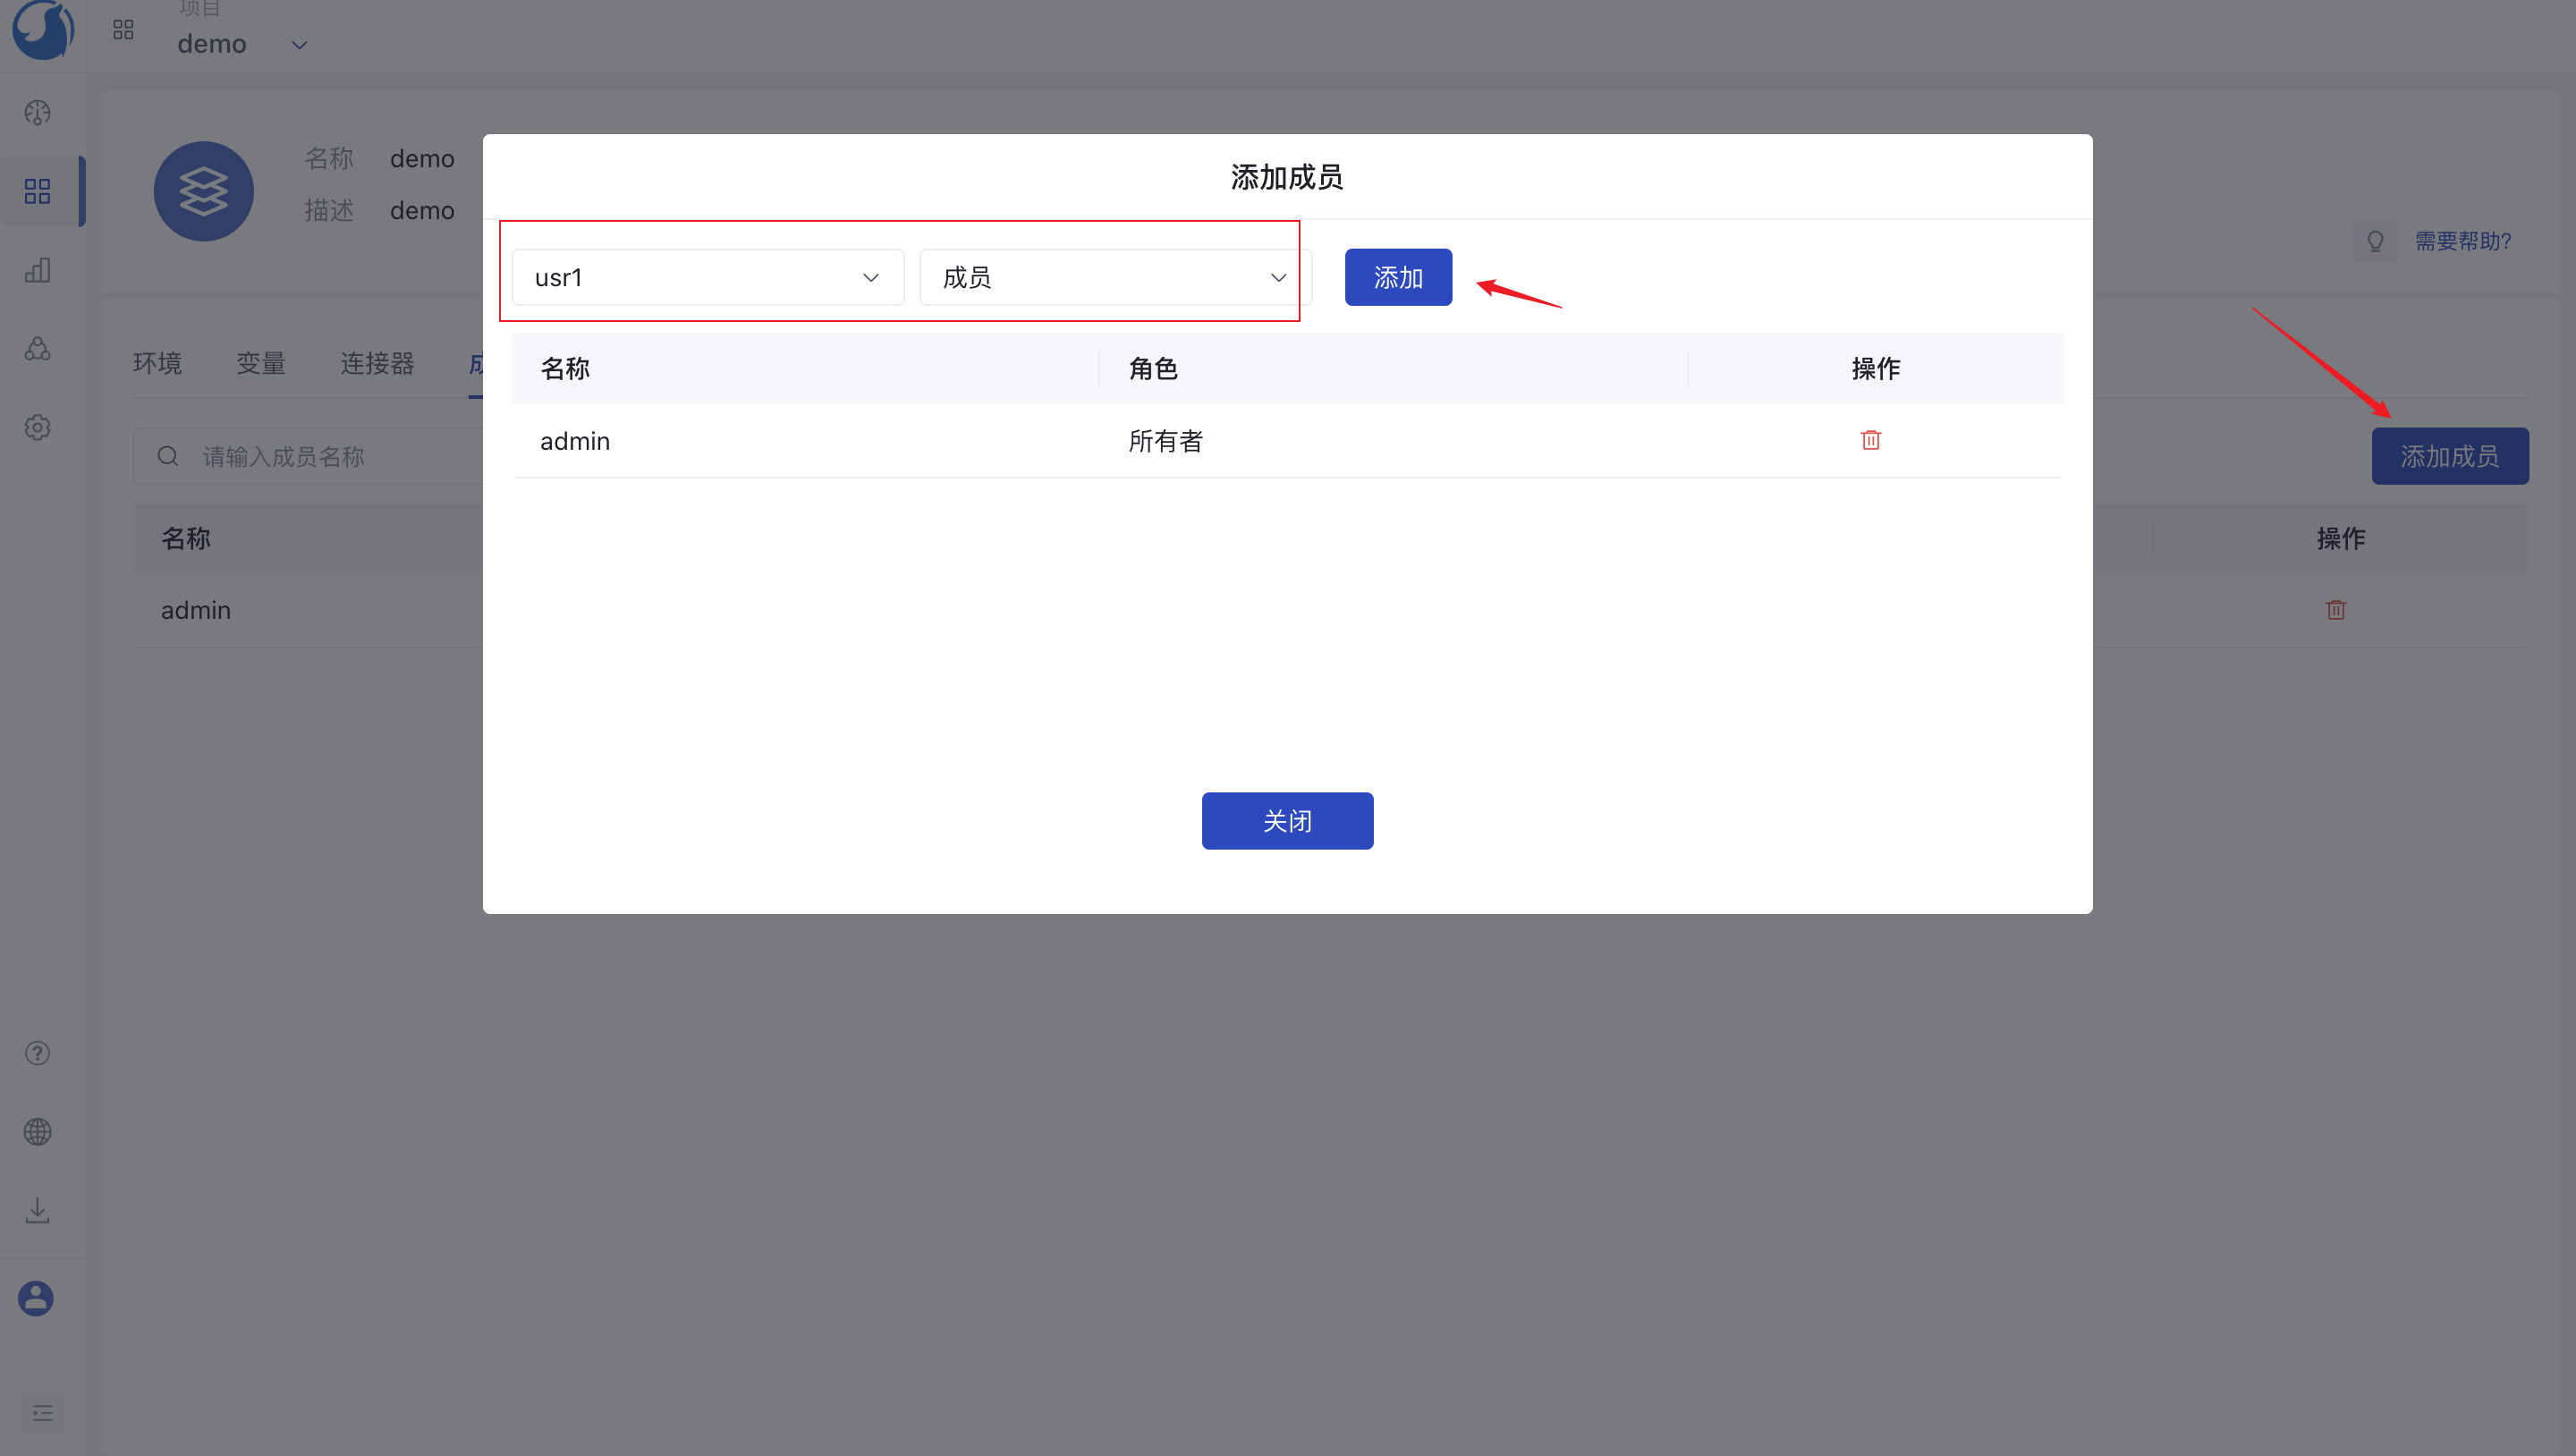
Task: Open the language globe icon in the sidebar
Action: tap(38, 1132)
